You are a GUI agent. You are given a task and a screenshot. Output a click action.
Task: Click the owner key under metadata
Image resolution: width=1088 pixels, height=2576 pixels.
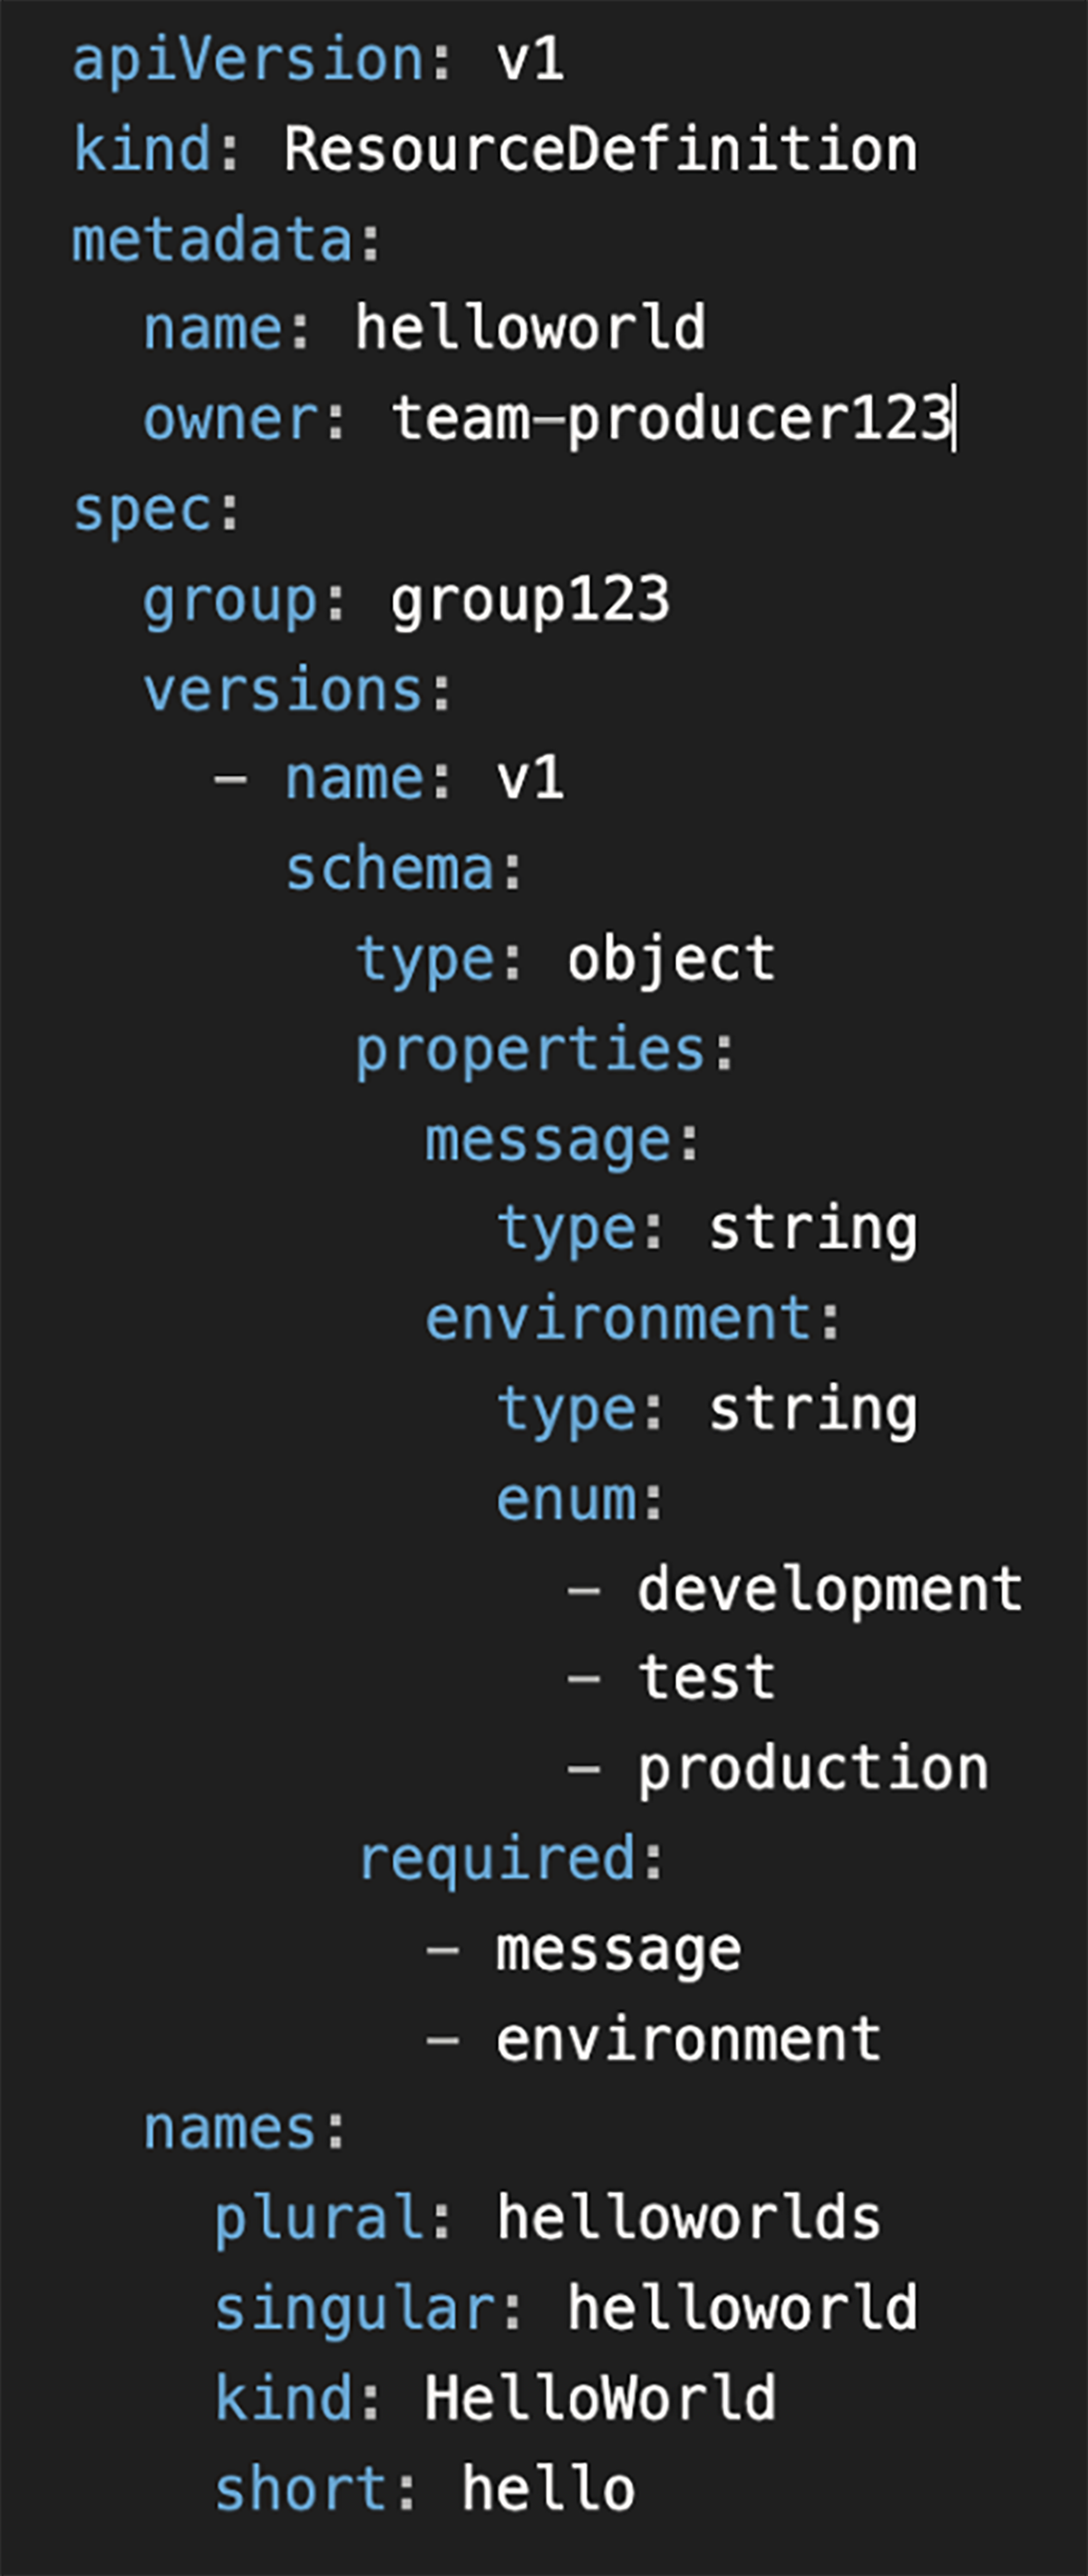(229, 418)
